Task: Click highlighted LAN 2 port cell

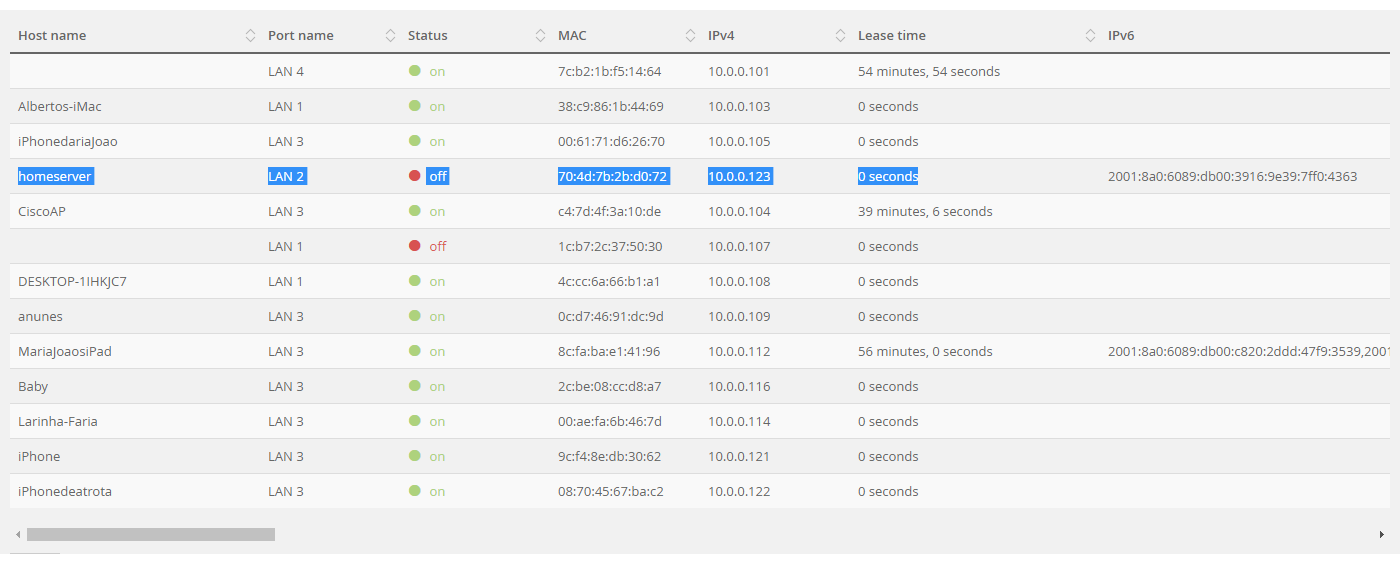Action: click(286, 176)
